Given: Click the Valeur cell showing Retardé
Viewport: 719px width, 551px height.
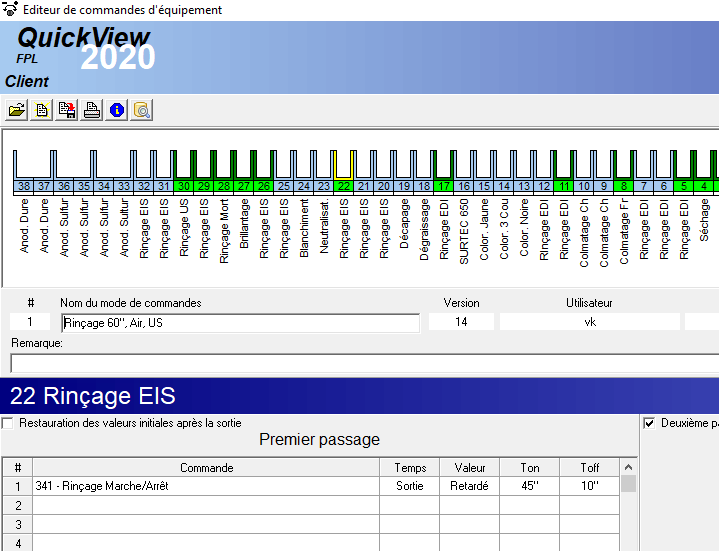Looking at the screenshot, I should click(x=470, y=486).
